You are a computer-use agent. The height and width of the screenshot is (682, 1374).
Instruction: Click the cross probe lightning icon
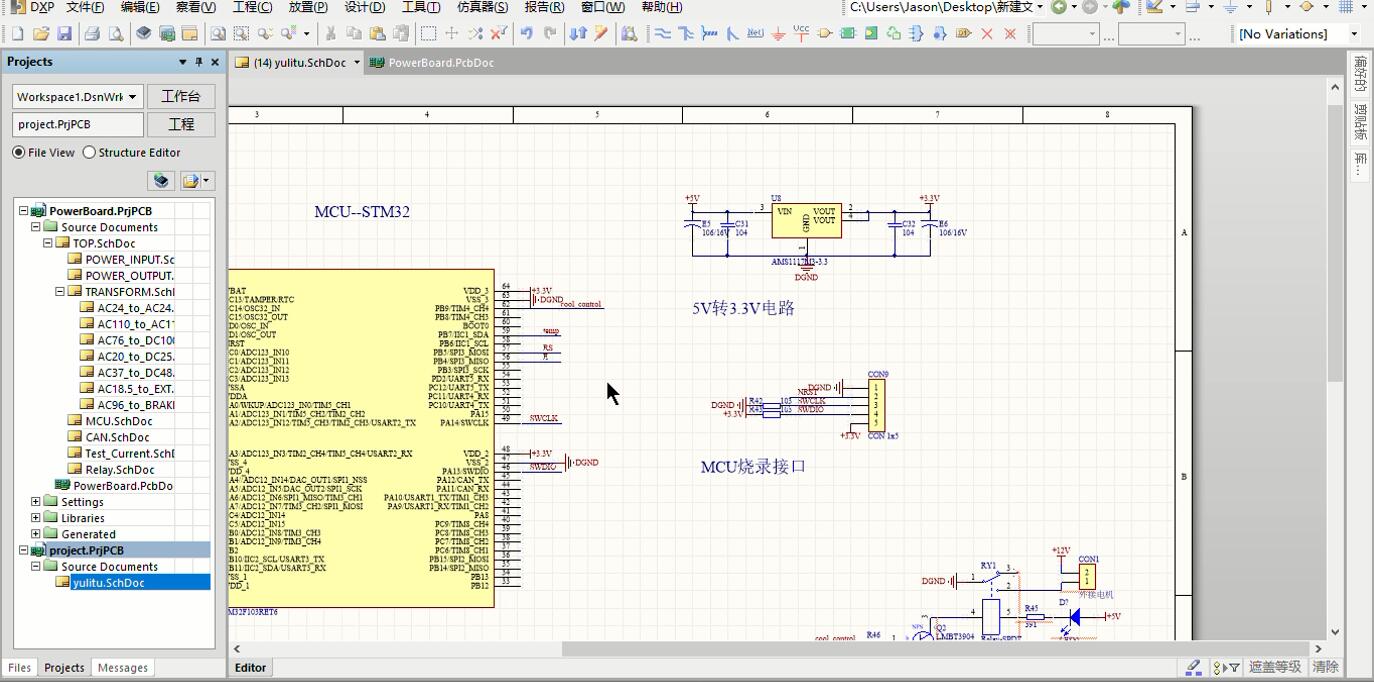click(x=601, y=34)
